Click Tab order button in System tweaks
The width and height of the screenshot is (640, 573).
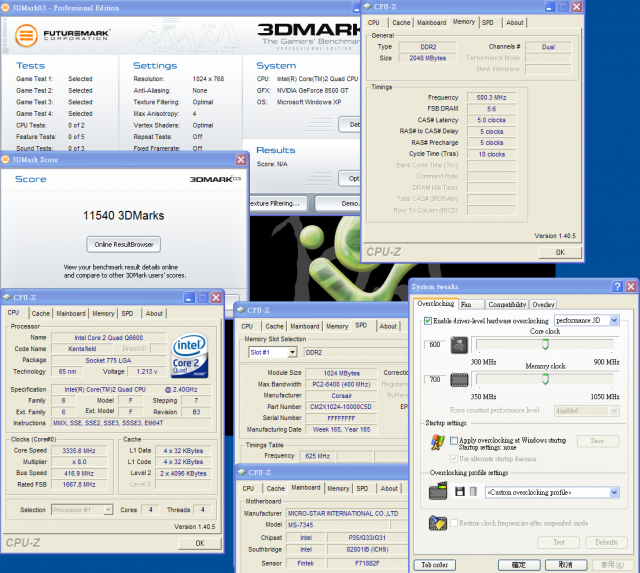[434, 565]
